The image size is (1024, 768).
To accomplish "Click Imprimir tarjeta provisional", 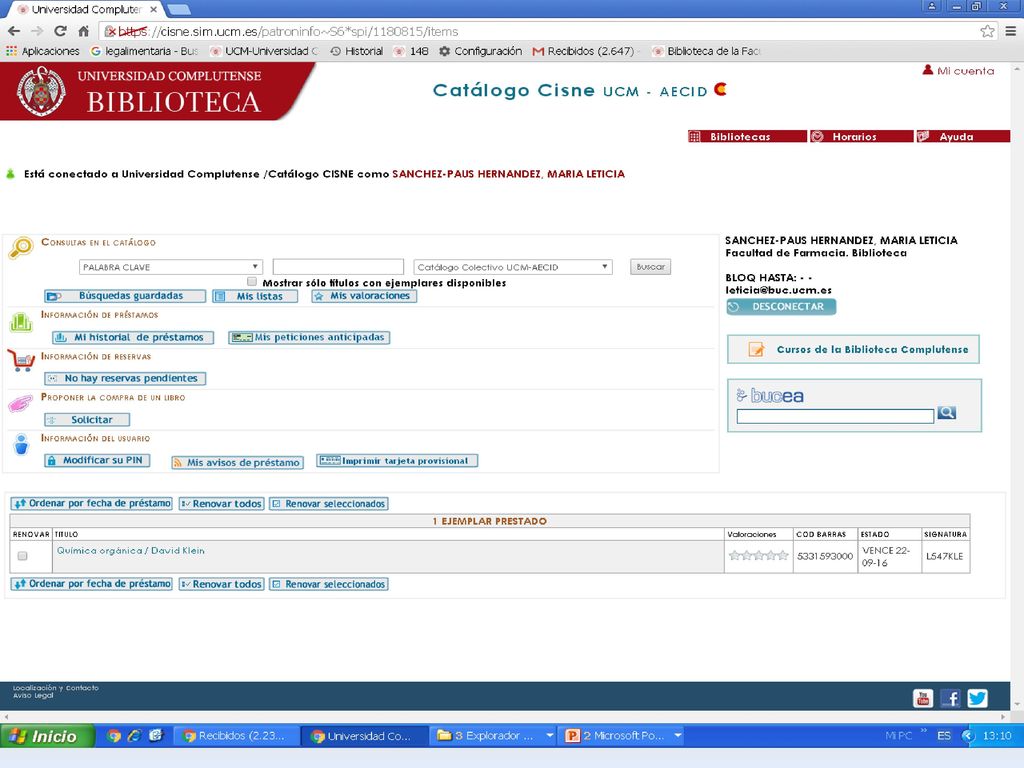I will 397,460.
